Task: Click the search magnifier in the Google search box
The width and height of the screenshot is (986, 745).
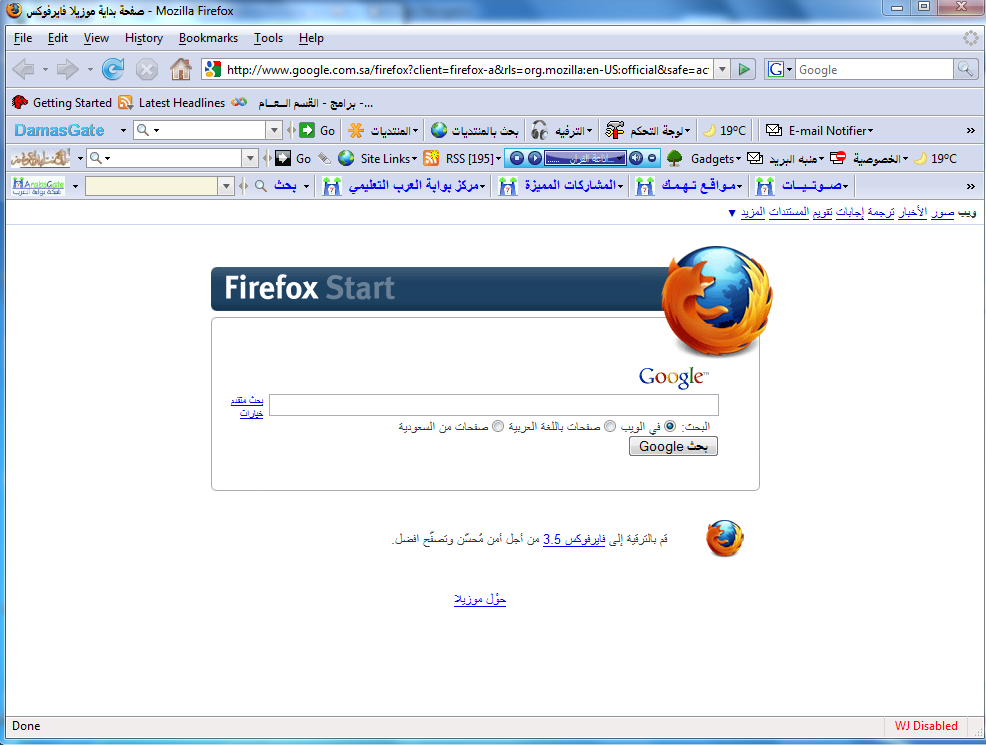Action: tap(965, 69)
